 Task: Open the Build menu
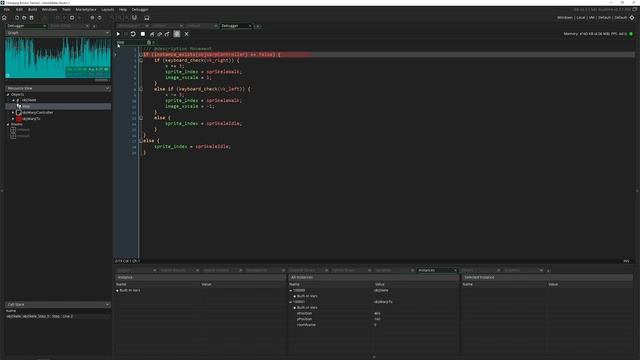click(32, 9)
